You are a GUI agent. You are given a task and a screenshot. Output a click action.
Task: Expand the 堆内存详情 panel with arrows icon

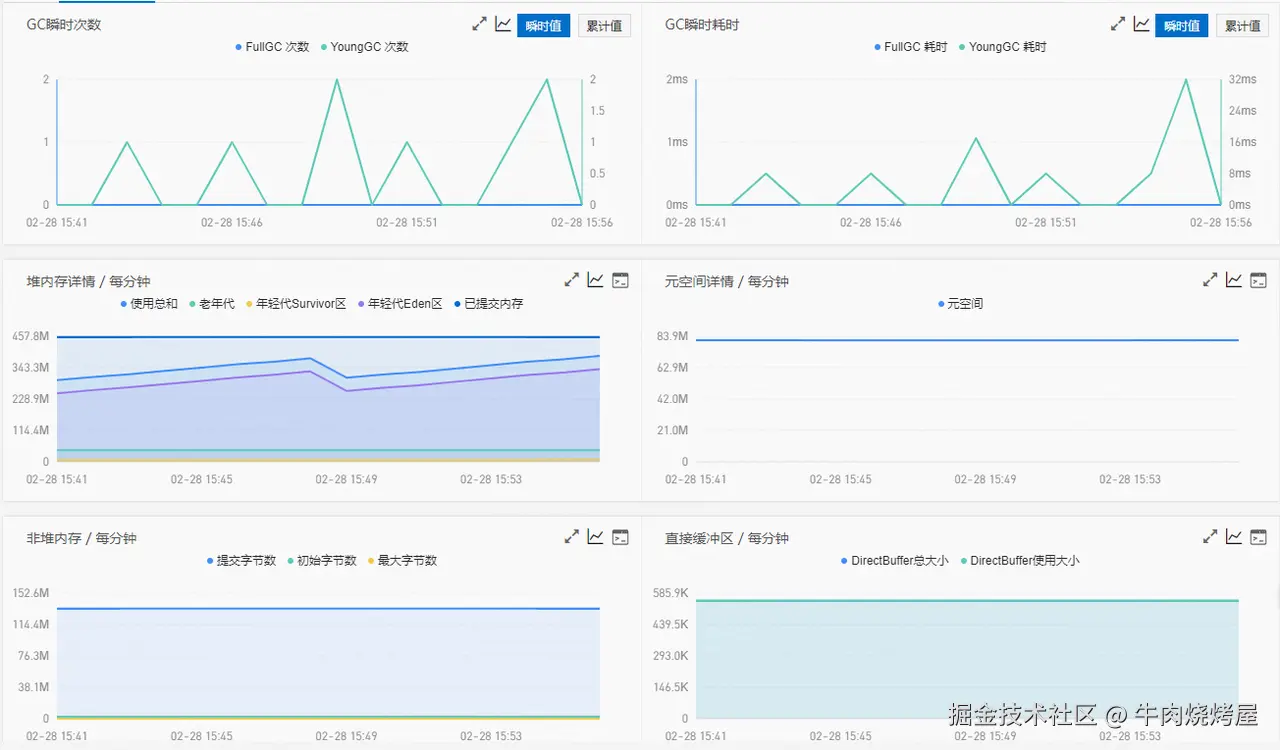point(572,281)
